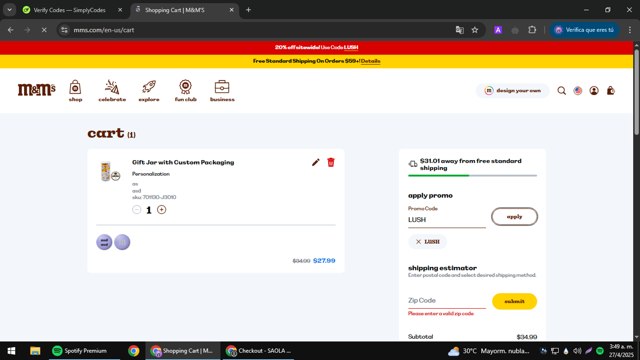This screenshot has height=360, width=640.
Task: Click the address bar URL
Action: [104, 30]
